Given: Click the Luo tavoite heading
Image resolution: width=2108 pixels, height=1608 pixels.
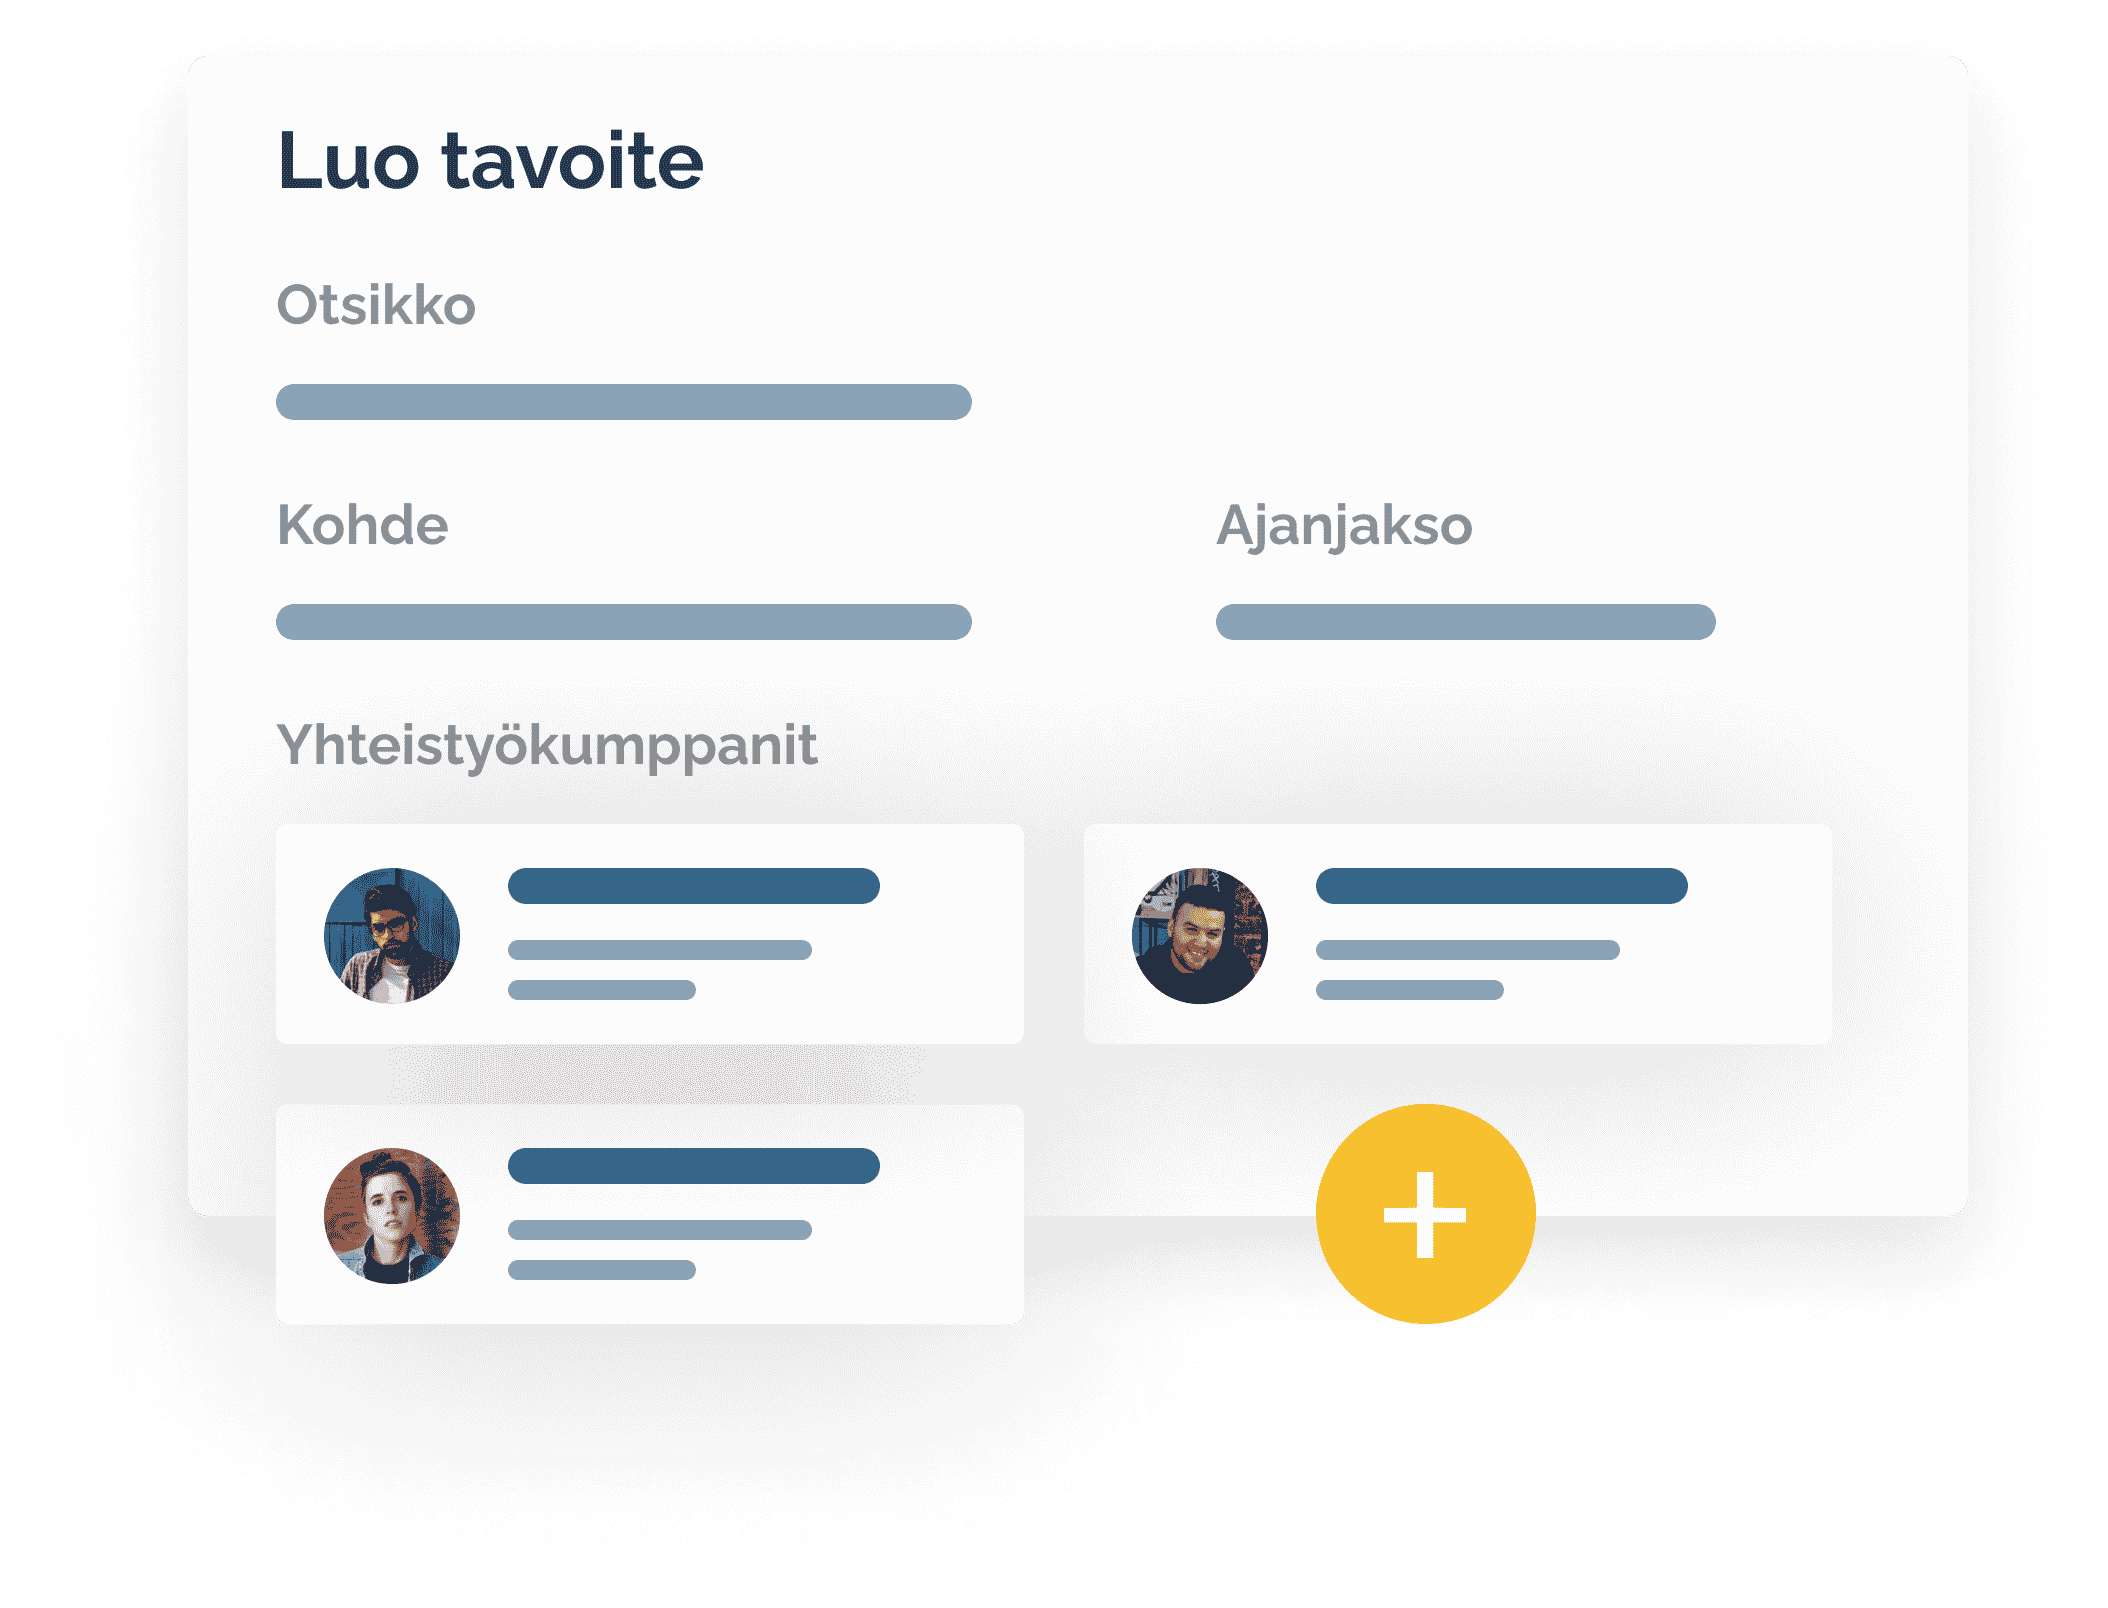Looking at the screenshot, I should pos(490,160).
